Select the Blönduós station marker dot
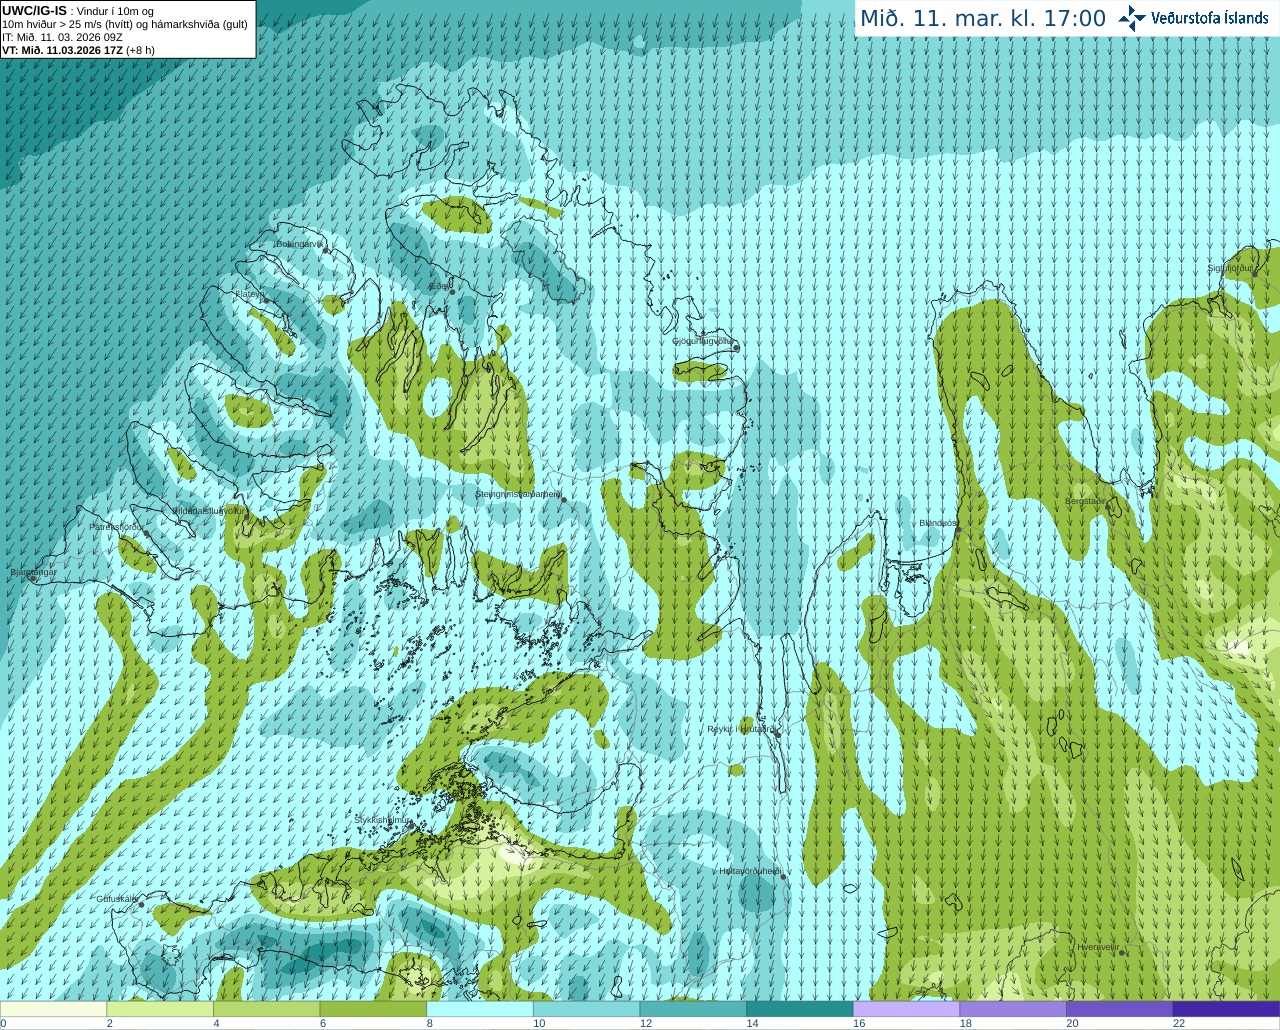This screenshot has height=1030, width=1280. coord(958,530)
